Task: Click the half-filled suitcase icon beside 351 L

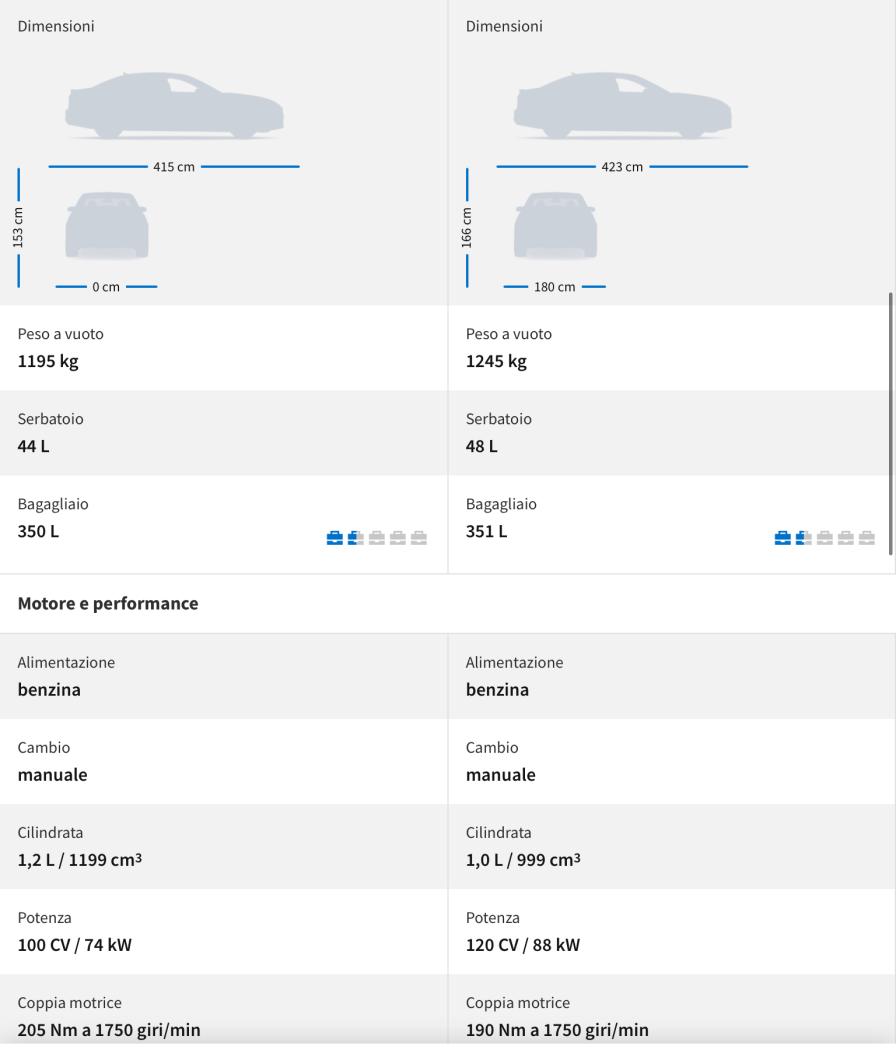Action: 803,538
